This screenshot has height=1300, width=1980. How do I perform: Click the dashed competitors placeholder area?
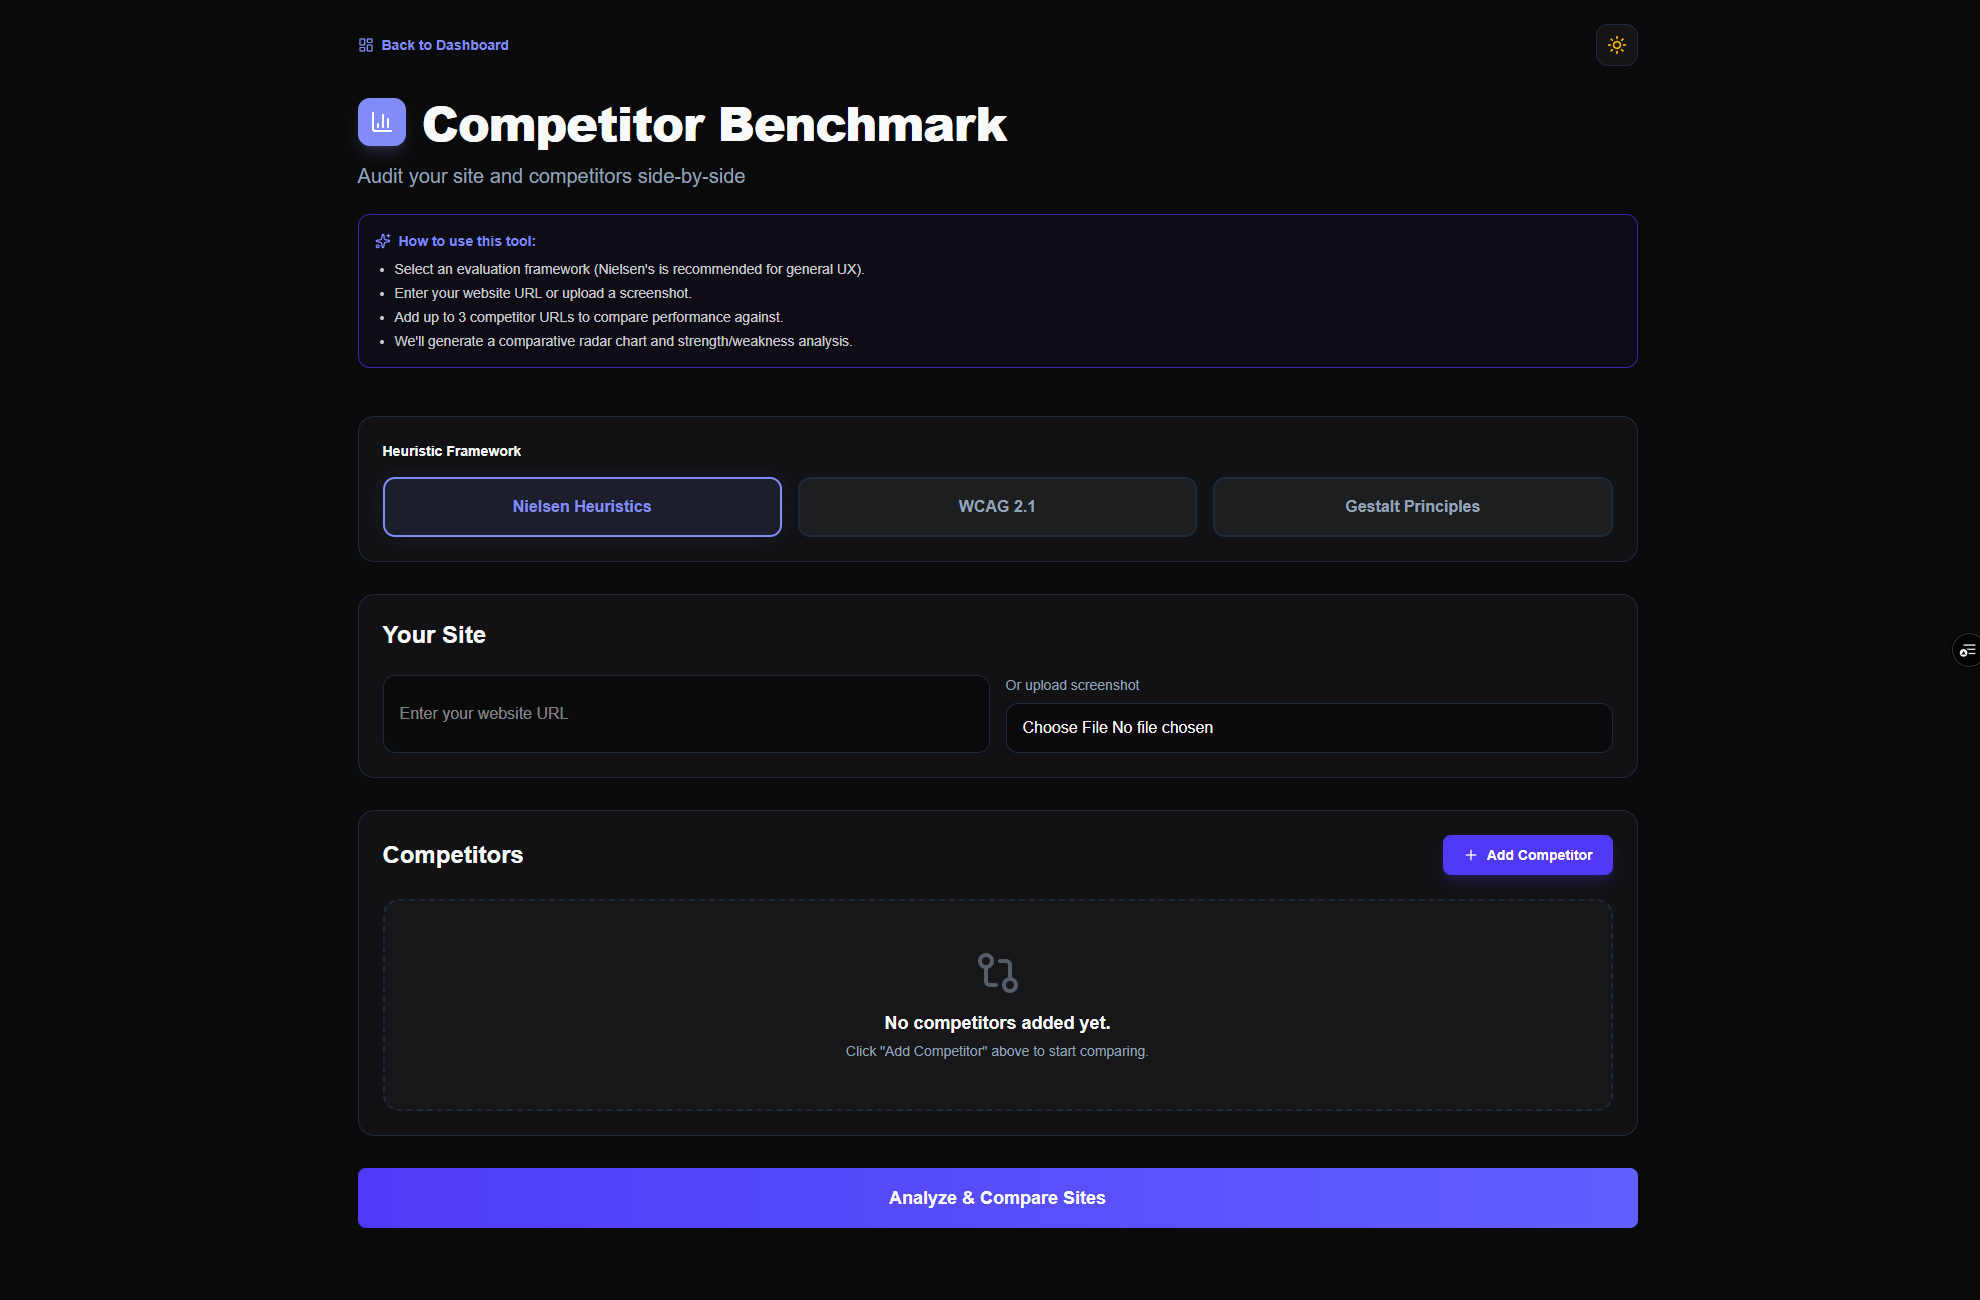(x=997, y=1005)
